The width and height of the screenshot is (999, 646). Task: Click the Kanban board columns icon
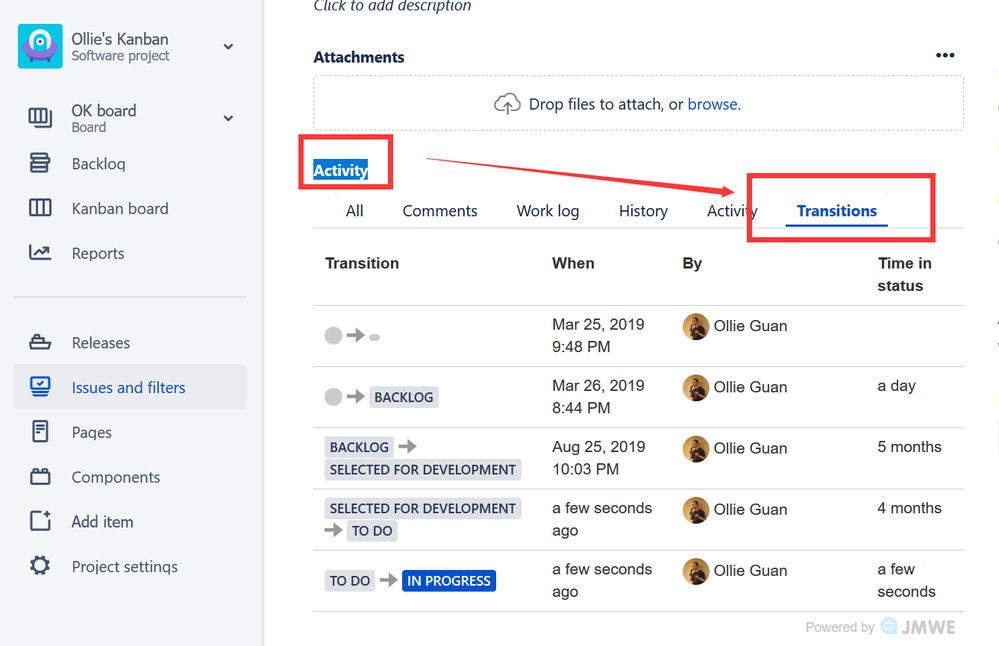(x=40, y=208)
